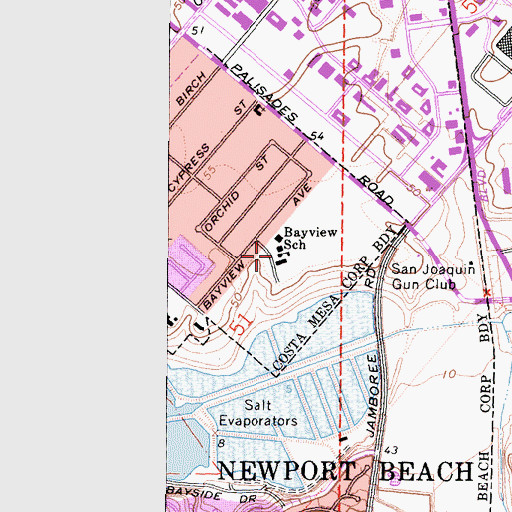Image resolution: width=512 pixels, height=512 pixels.
Task: Click the BAYSIDE DR street label
Action: pos(211,494)
